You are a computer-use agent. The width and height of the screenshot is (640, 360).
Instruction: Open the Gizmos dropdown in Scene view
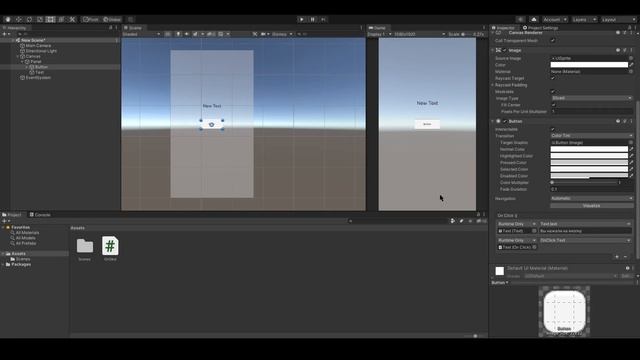coord(282,34)
